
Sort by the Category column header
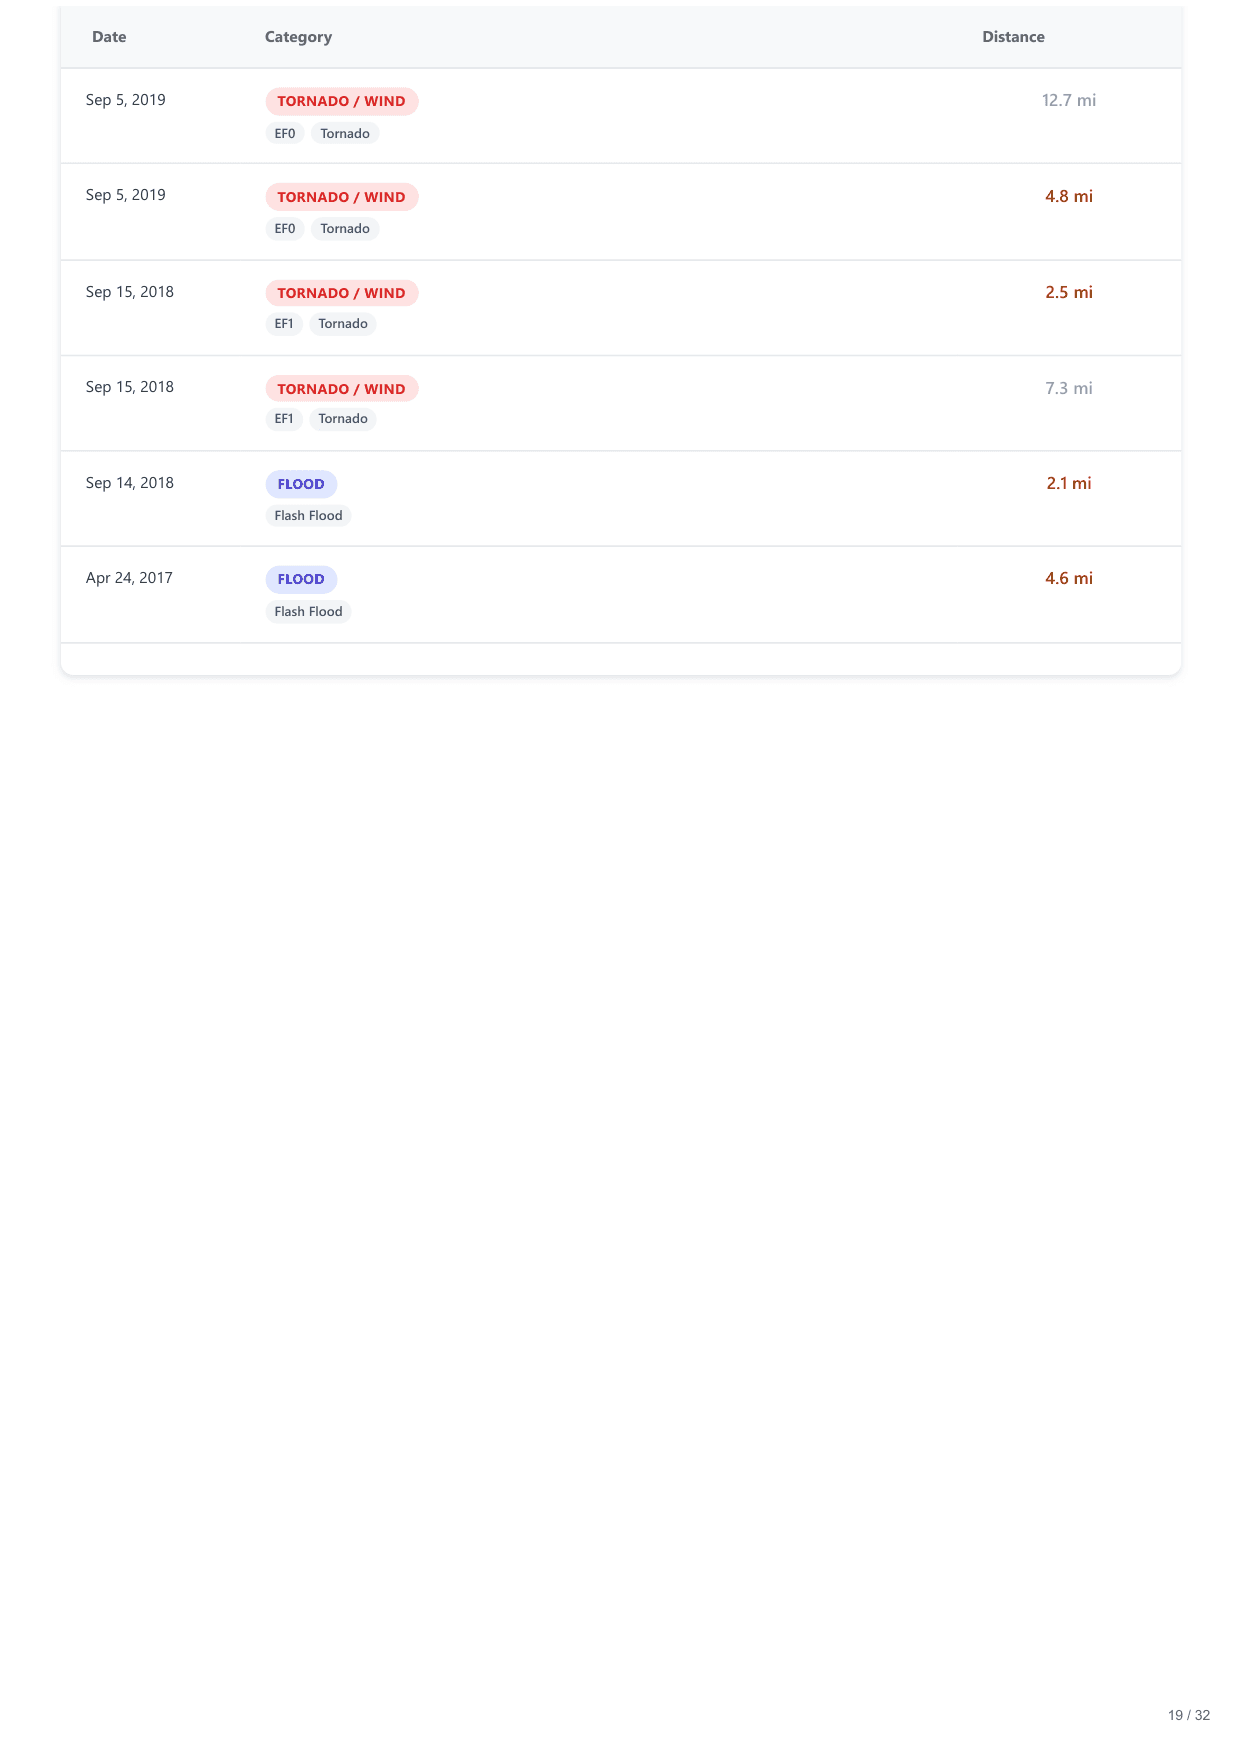(298, 37)
